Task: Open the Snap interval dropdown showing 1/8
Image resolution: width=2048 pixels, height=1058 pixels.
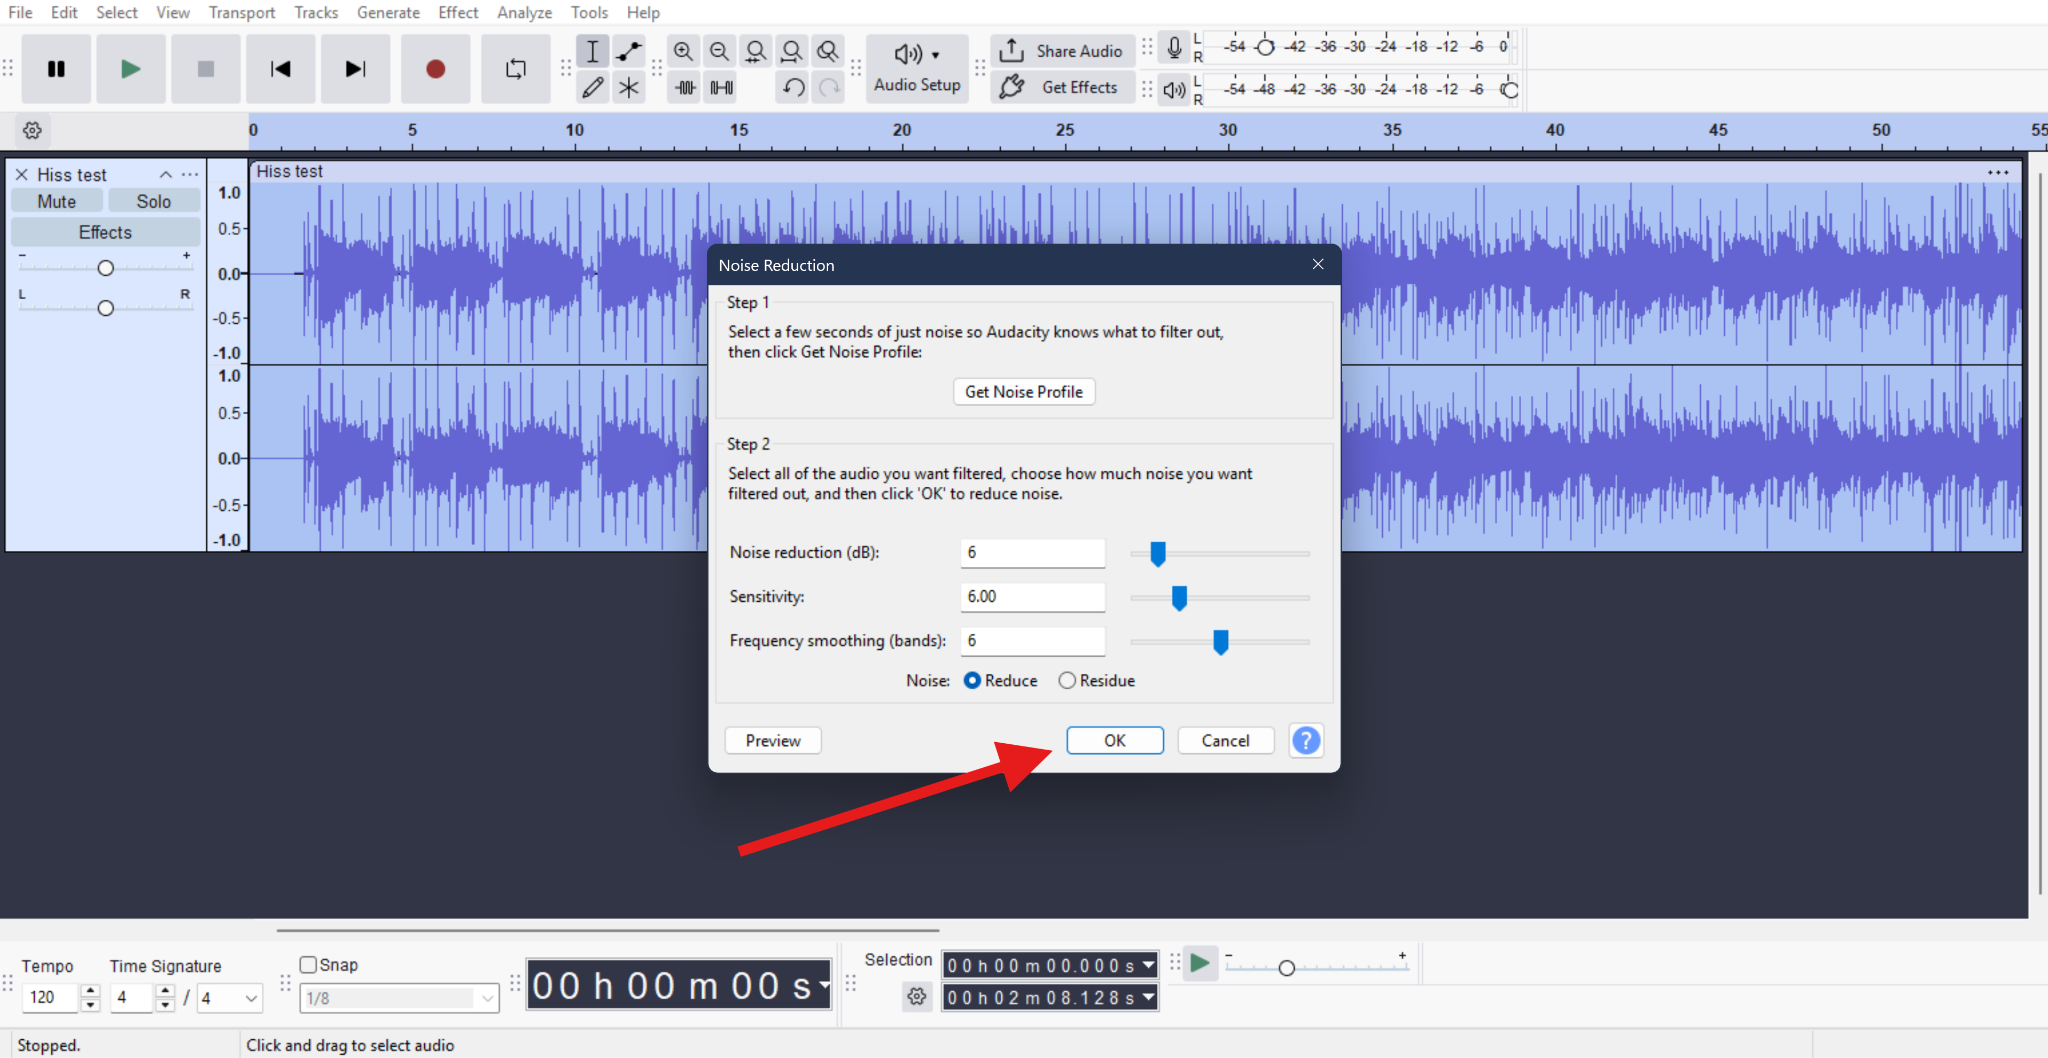Action: [398, 997]
